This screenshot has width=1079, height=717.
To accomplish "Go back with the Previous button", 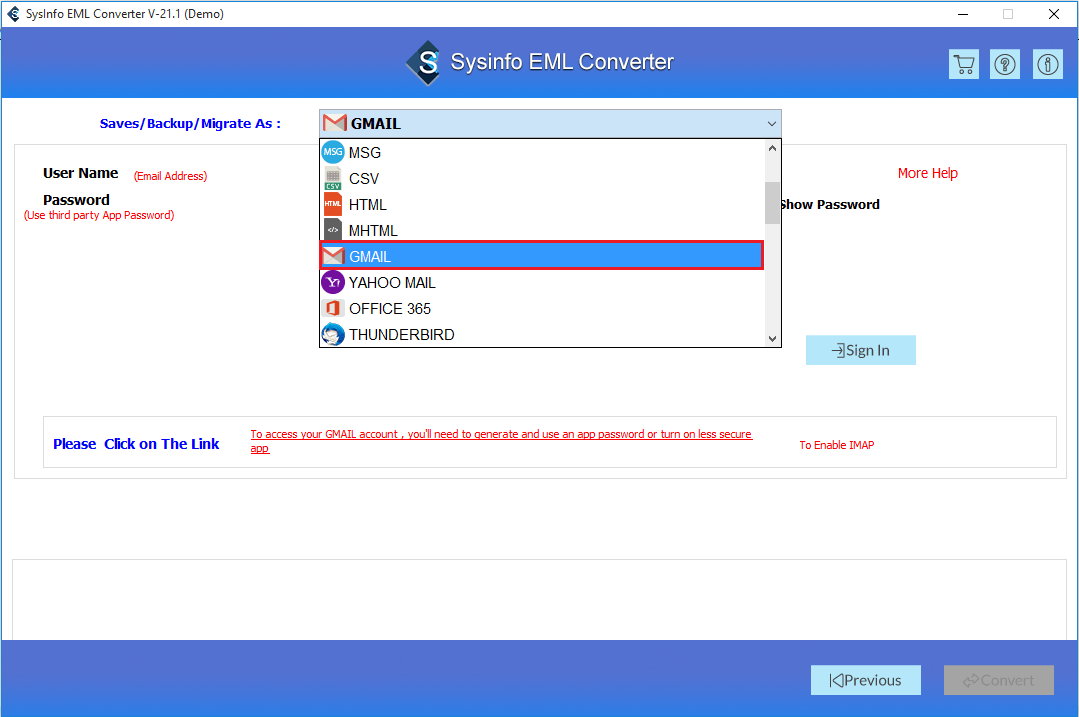I will coord(865,680).
